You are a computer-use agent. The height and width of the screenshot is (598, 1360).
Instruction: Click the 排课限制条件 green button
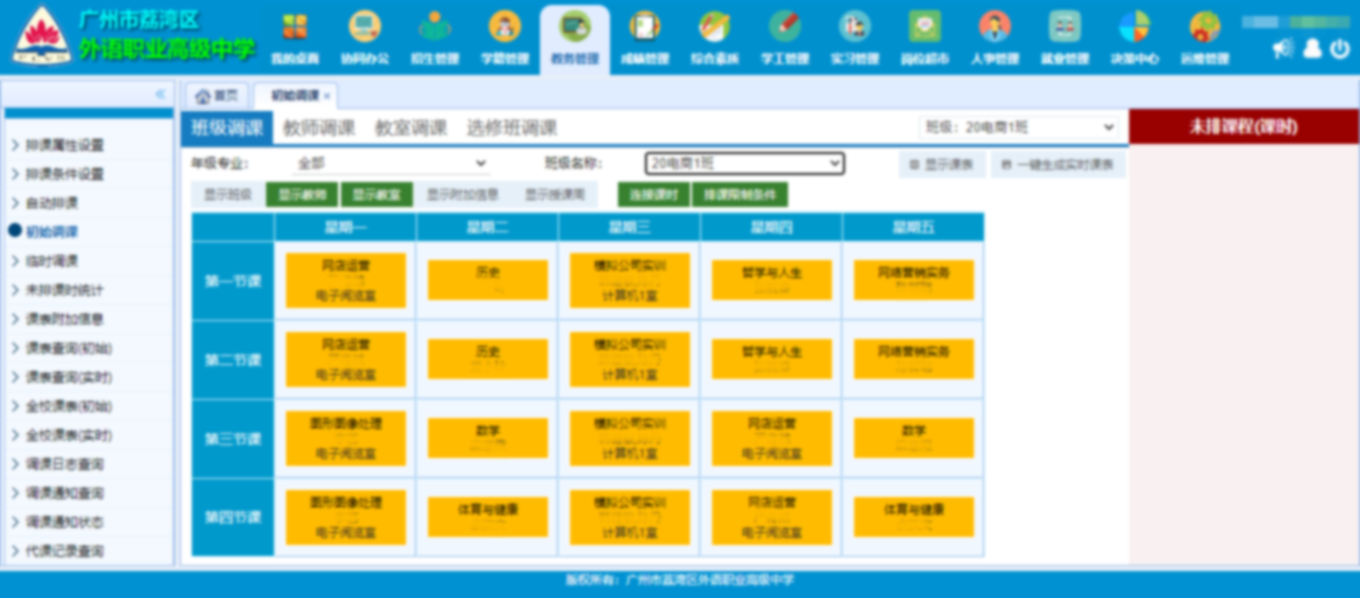pyautogui.click(x=740, y=195)
